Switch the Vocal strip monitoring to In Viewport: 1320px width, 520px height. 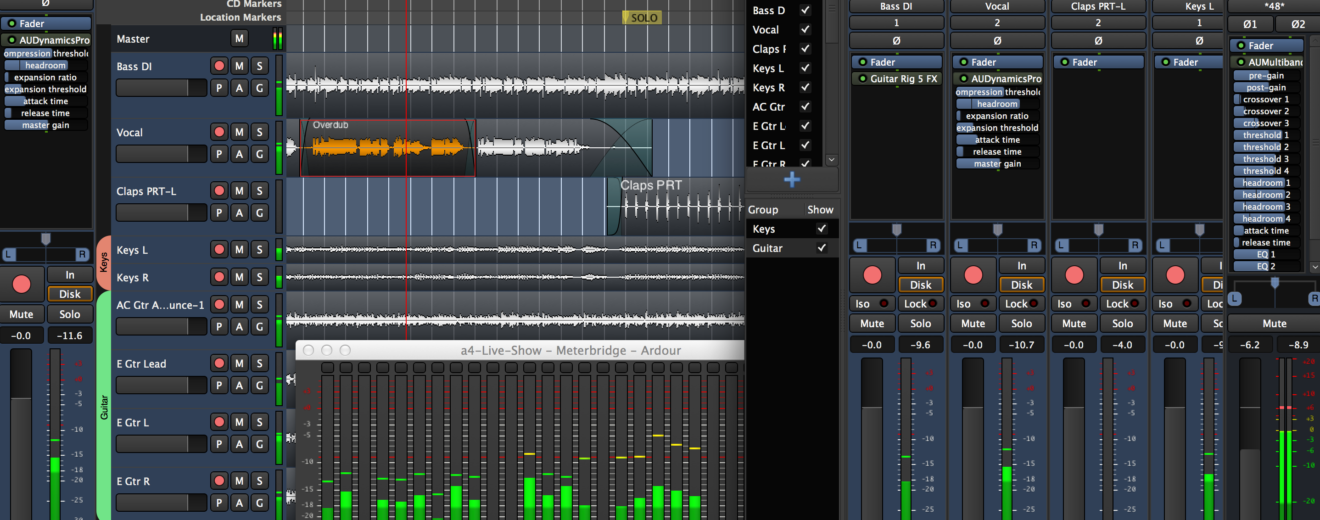click(1021, 266)
